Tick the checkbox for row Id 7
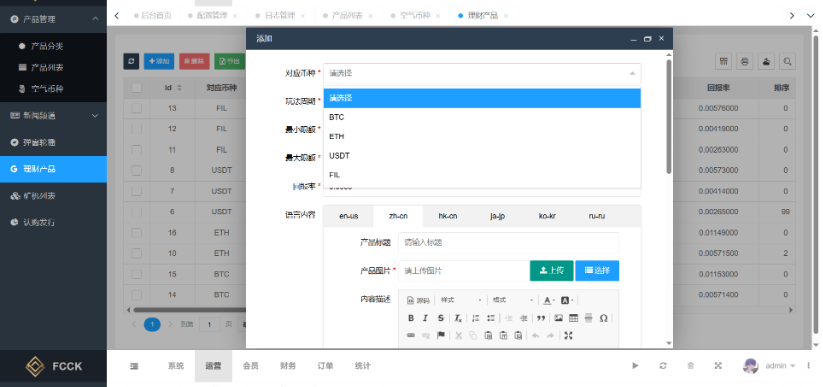Viewport: 823px width, 387px height. 136,191
